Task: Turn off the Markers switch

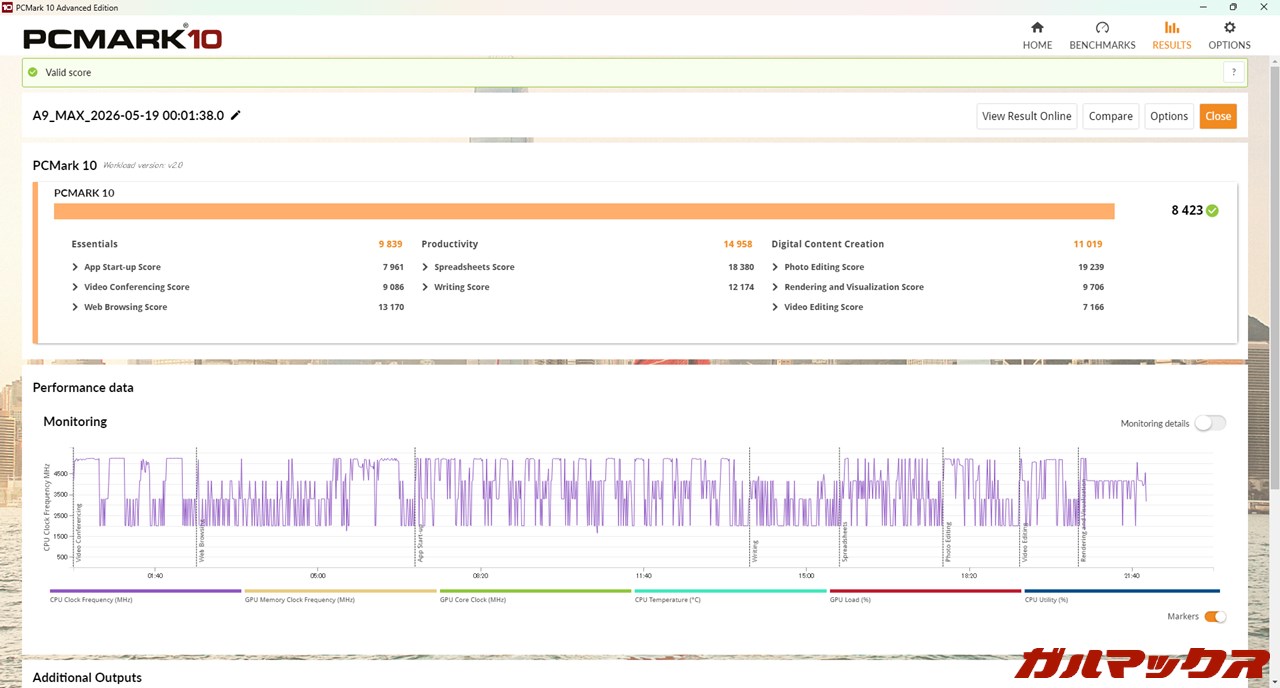Action: tap(1215, 616)
